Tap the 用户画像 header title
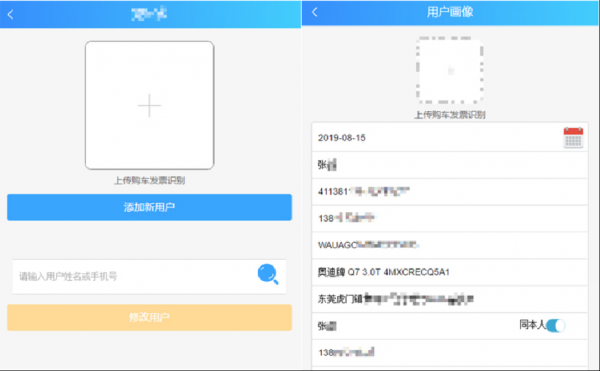The width and height of the screenshot is (600, 371). (450, 12)
